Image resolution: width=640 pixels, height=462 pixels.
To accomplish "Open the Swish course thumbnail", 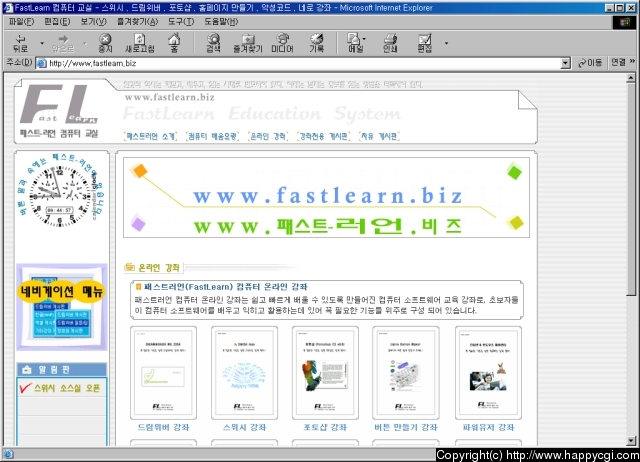I will [244, 373].
